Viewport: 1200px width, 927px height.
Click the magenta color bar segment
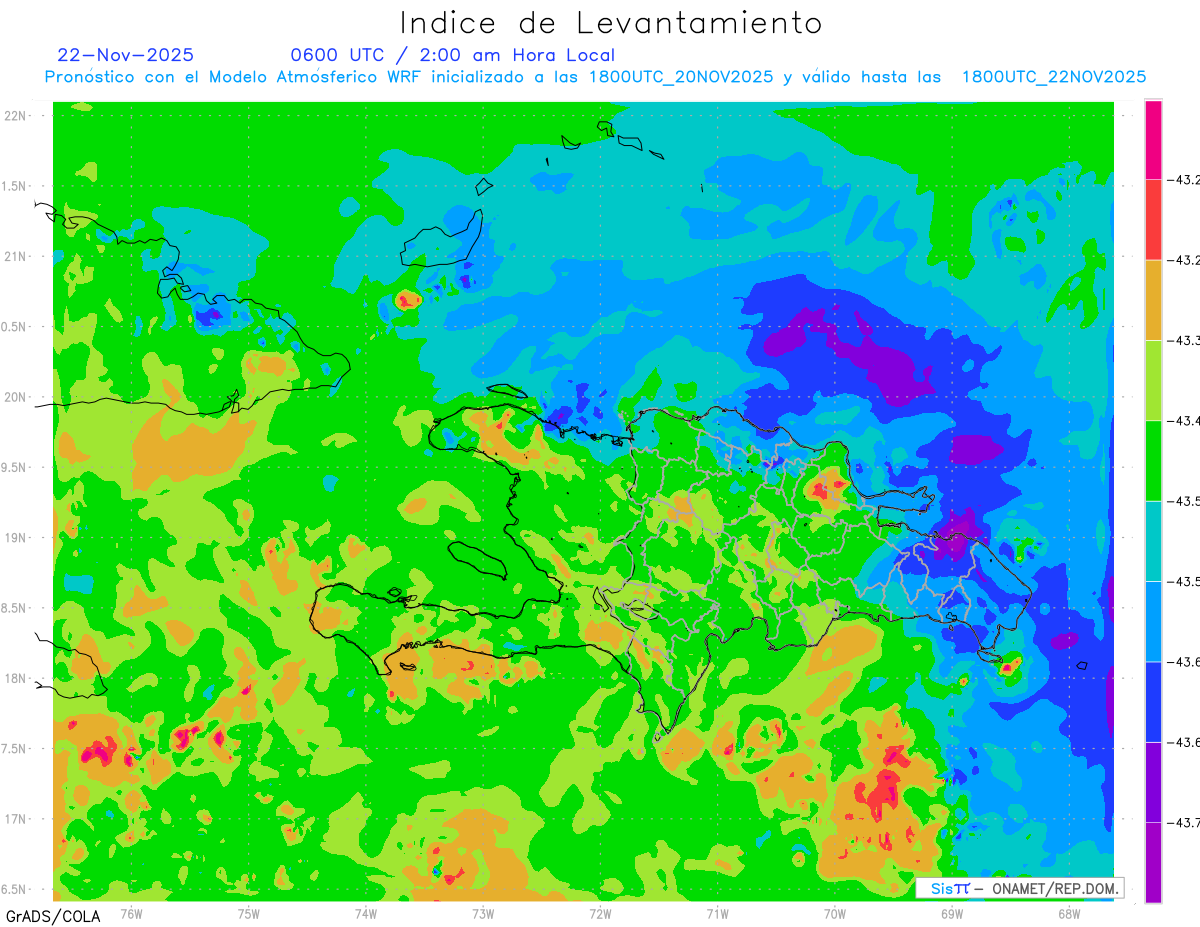(x=1153, y=140)
